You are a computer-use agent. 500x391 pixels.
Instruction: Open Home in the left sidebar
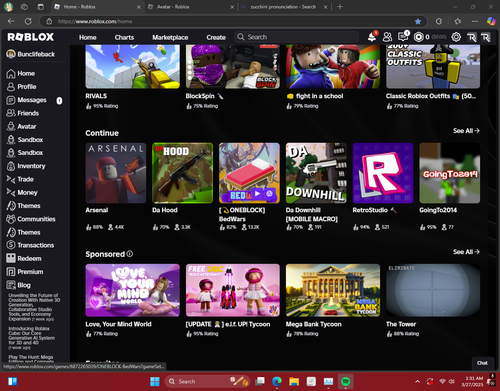(21, 73)
